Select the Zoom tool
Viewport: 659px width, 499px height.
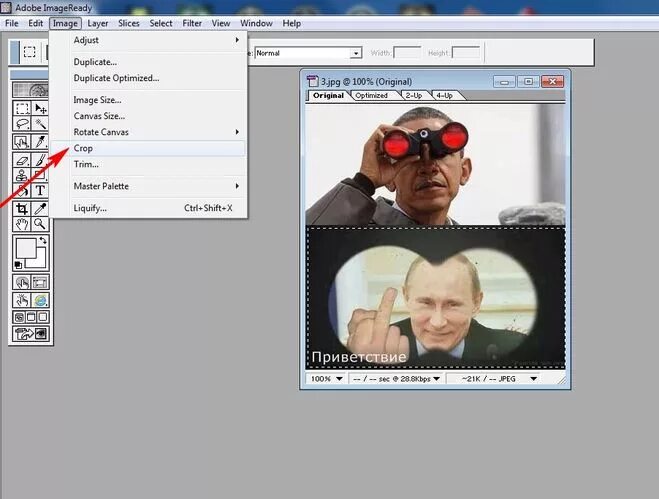click(x=40, y=224)
